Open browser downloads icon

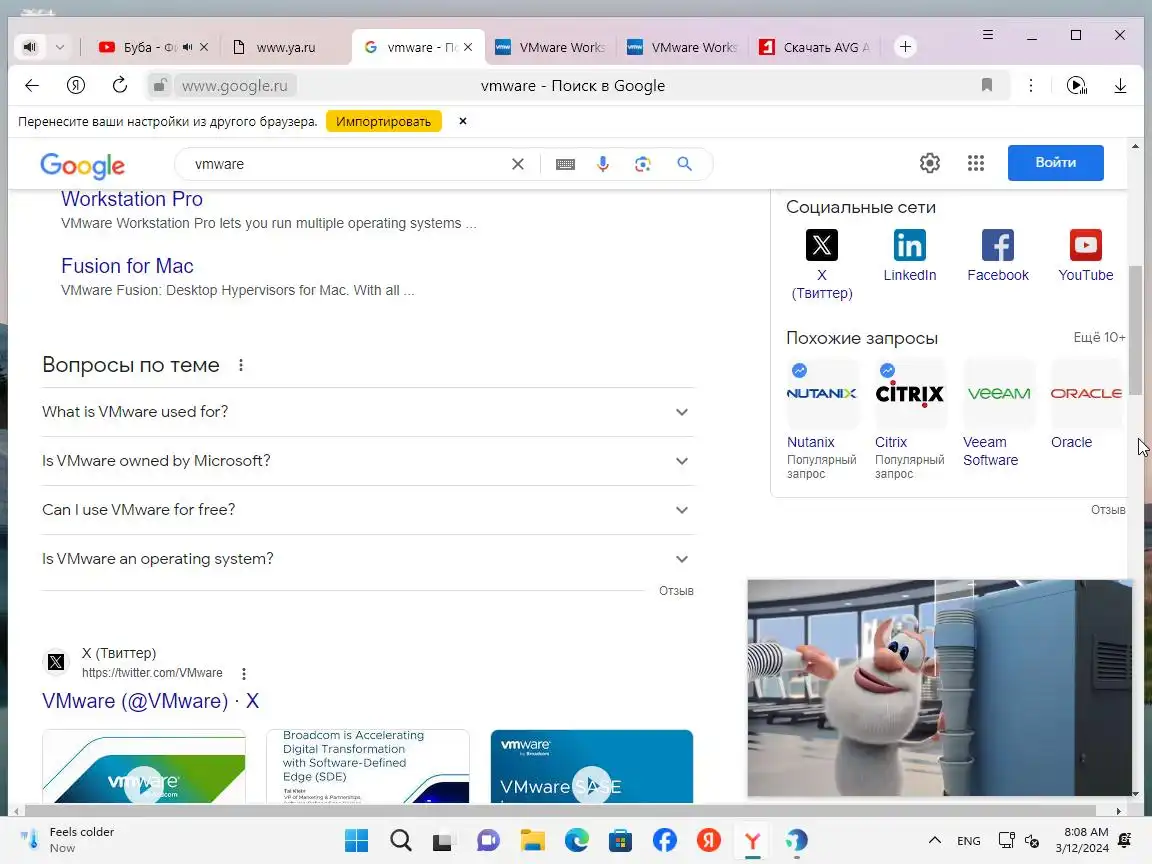pos(1120,85)
